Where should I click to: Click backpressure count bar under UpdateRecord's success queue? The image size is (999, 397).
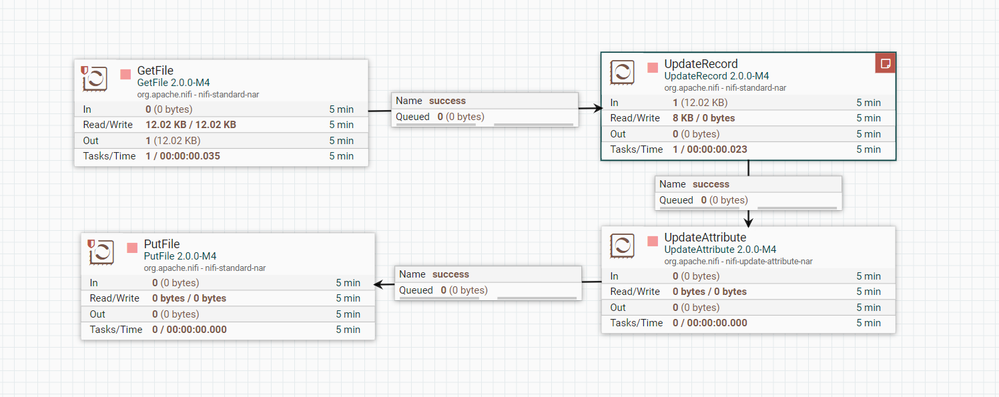coord(700,208)
